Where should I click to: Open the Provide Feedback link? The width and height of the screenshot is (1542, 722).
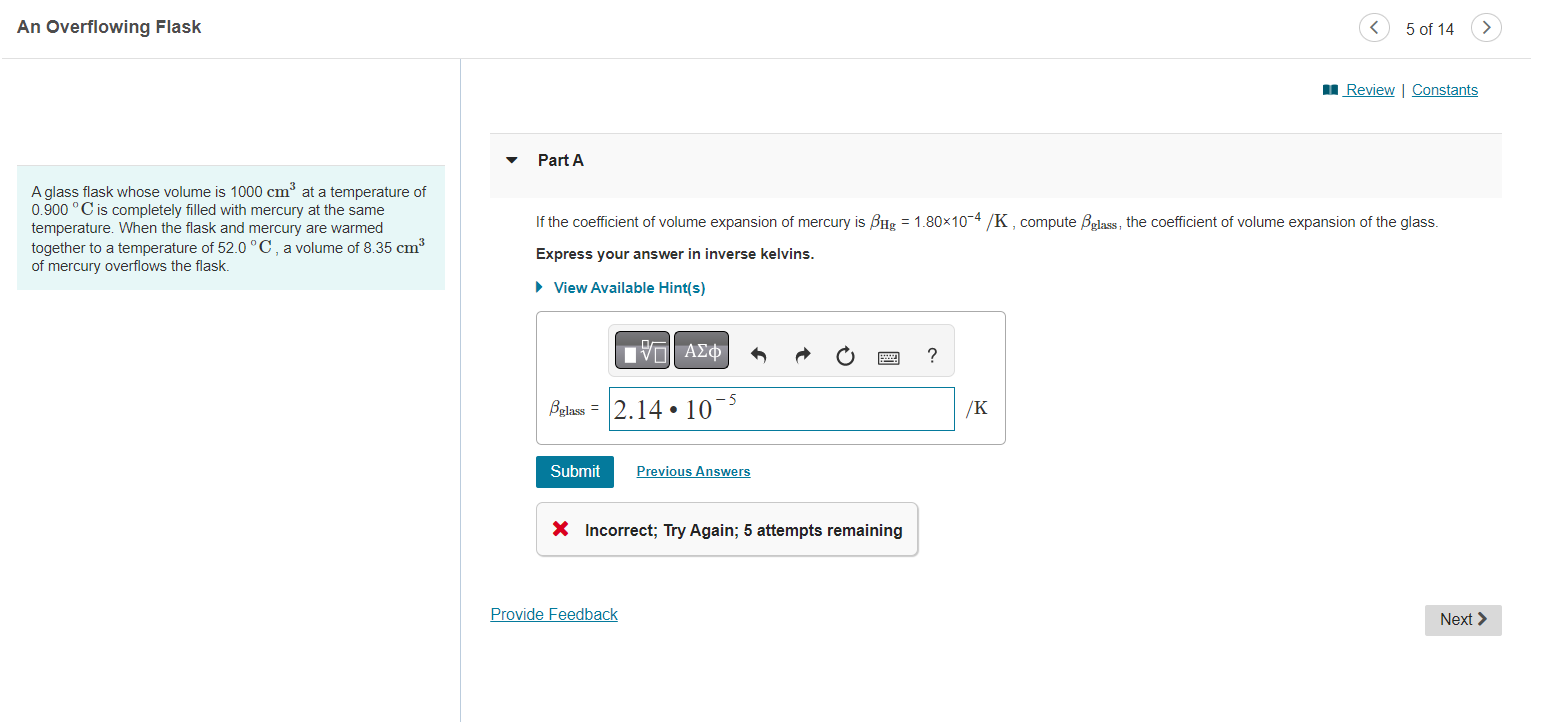tap(553, 614)
